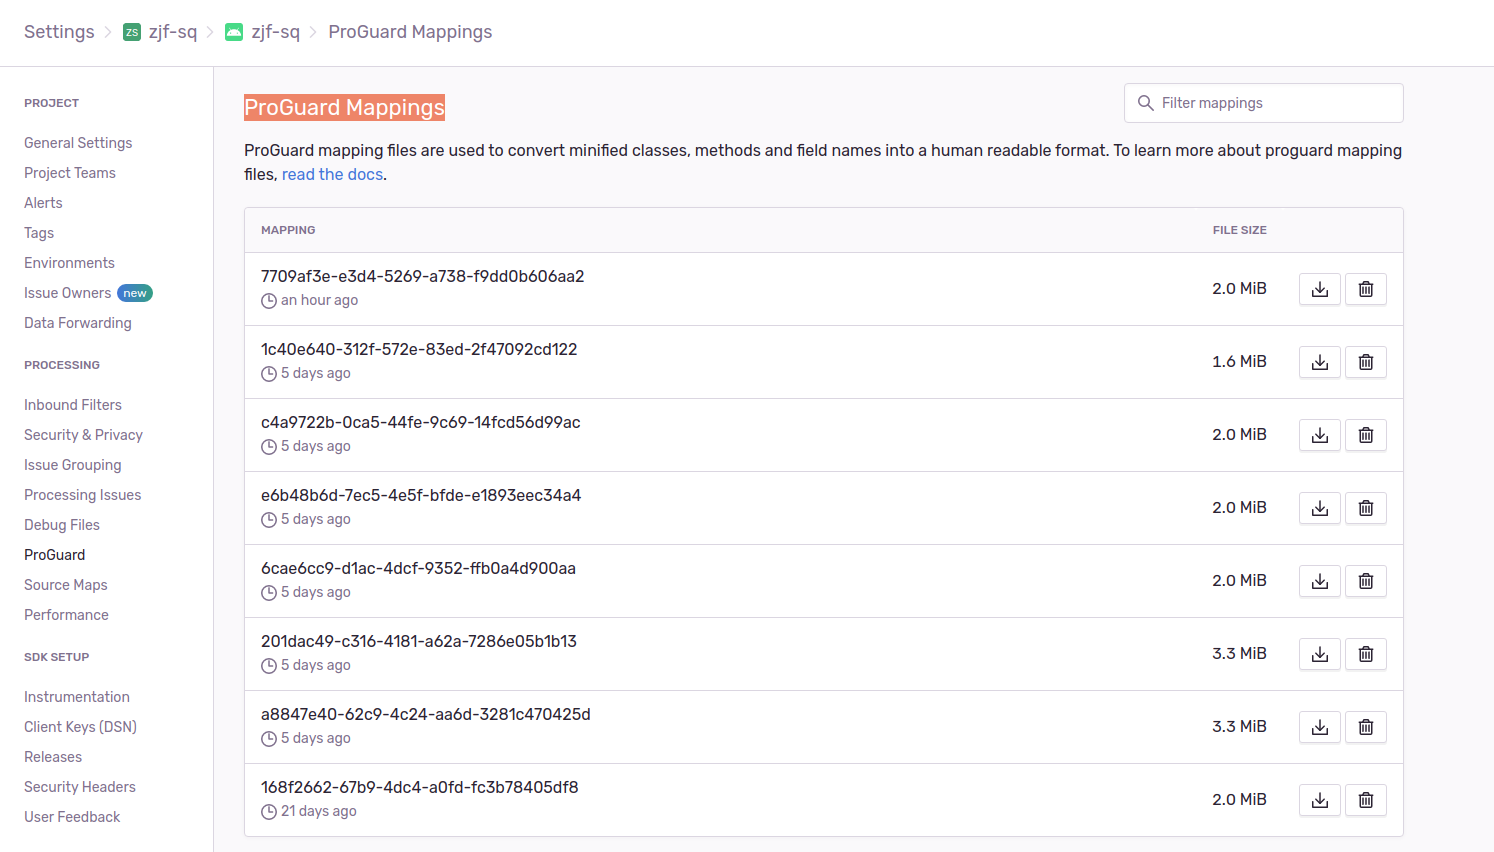1494x852 pixels.
Task: Select Inbound Filters in the sidebar
Action: click(x=72, y=404)
